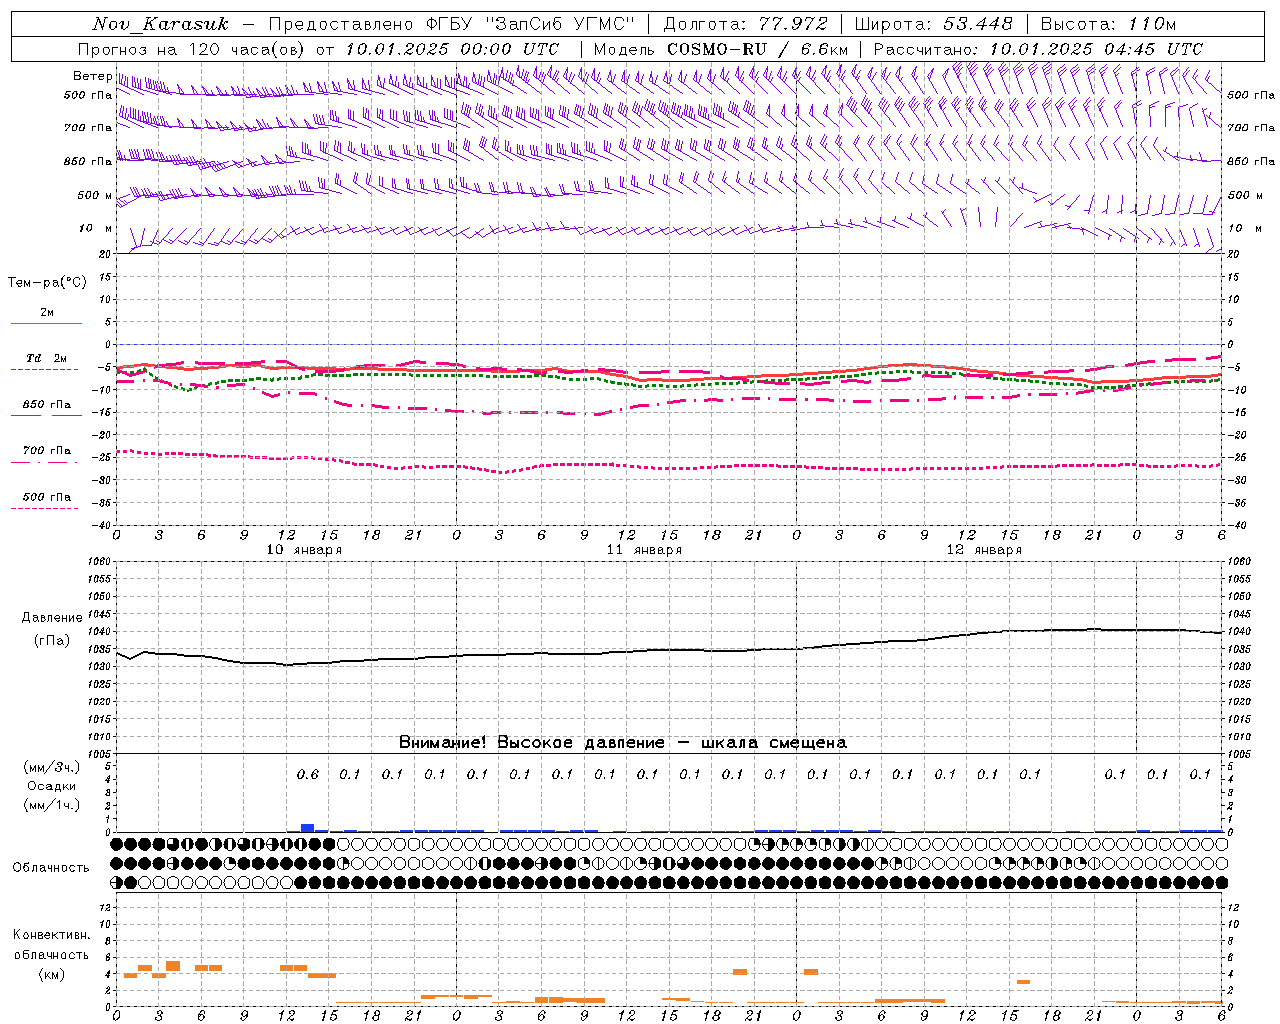Click the (мм/1ч.) precipitation unit label
Screen dimensions: 1280x1024
pyautogui.click(x=52, y=805)
